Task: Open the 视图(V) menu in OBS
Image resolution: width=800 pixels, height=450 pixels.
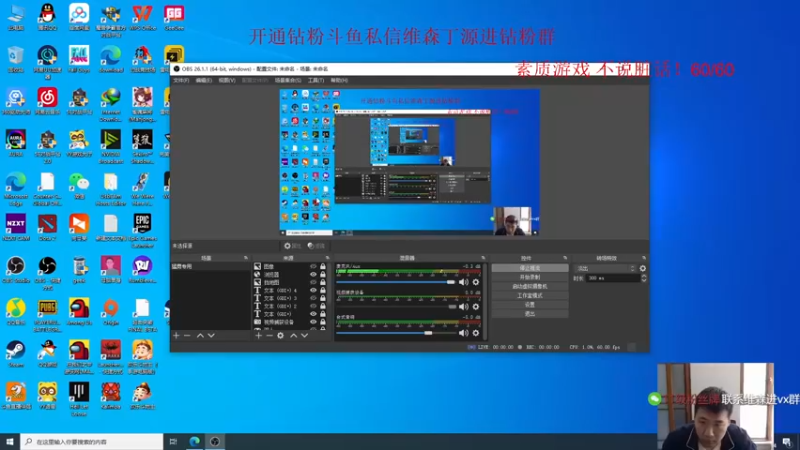Action: click(x=227, y=81)
